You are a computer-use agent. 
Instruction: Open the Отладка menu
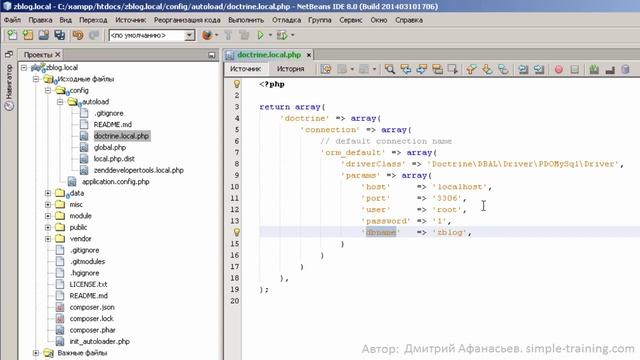point(287,20)
